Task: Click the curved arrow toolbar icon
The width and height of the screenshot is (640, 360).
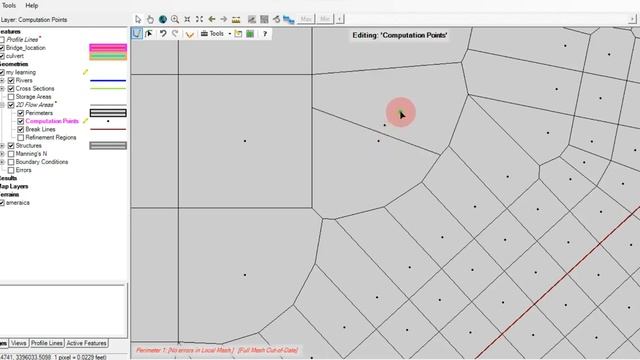Action: pos(276,19)
